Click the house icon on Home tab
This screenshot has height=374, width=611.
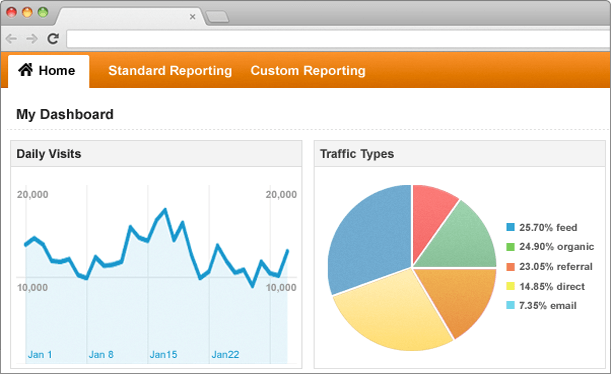(26, 70)
